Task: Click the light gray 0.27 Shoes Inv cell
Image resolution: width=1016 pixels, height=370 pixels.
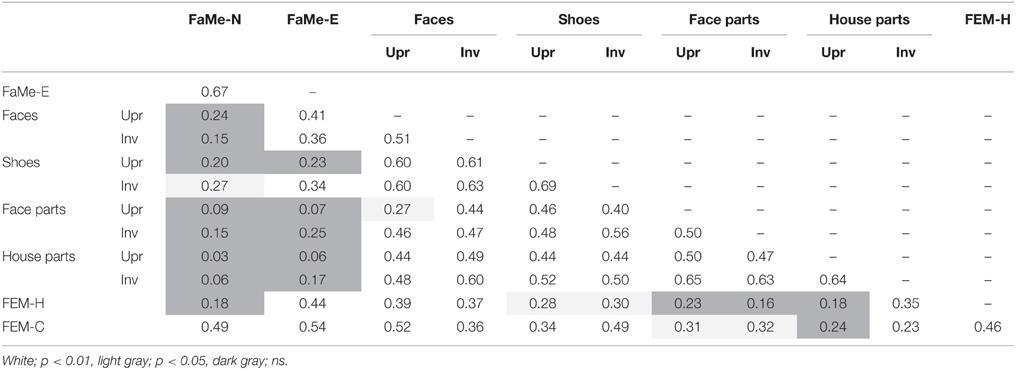Action: (214, 186)
